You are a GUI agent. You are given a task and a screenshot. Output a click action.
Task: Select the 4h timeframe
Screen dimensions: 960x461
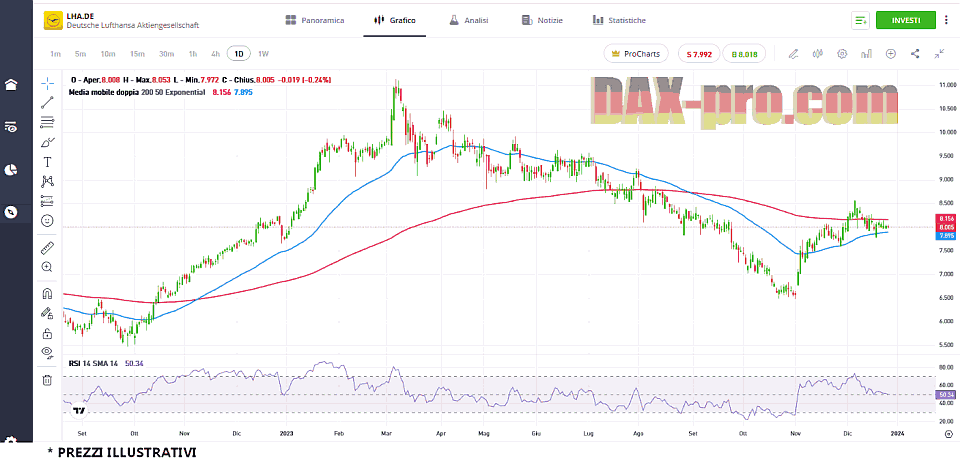click(216, 54)
